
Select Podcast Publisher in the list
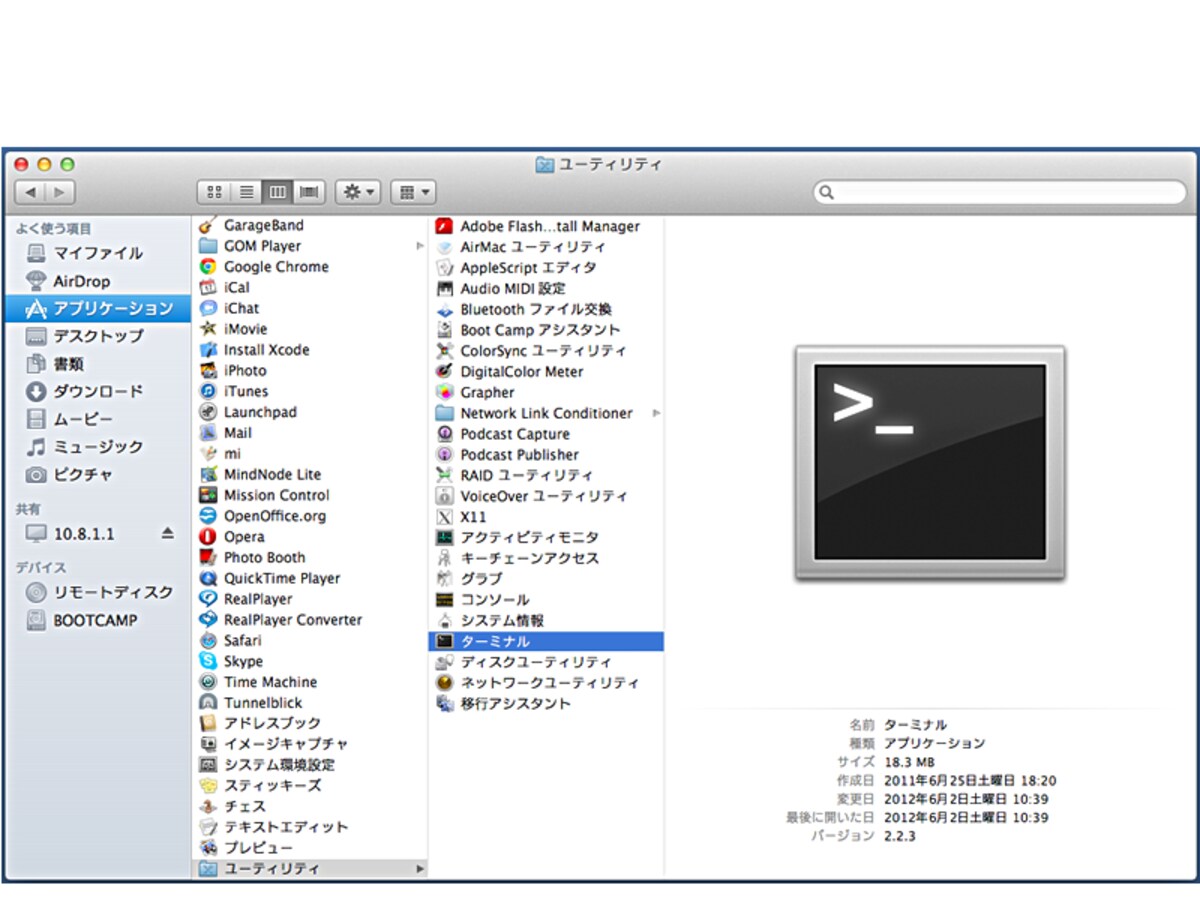[x=546, y=455]
